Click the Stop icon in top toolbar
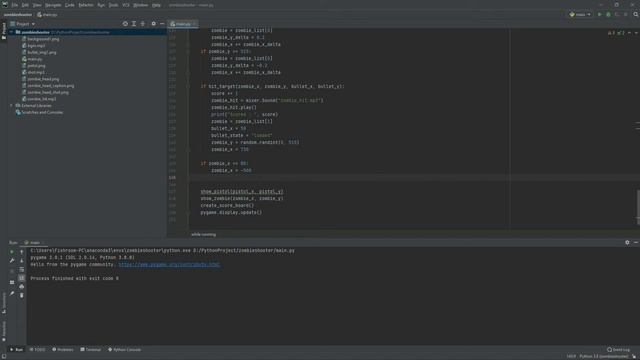Image resolution: width=640 pixels, height=360 pixels. (x=625, y=14)
